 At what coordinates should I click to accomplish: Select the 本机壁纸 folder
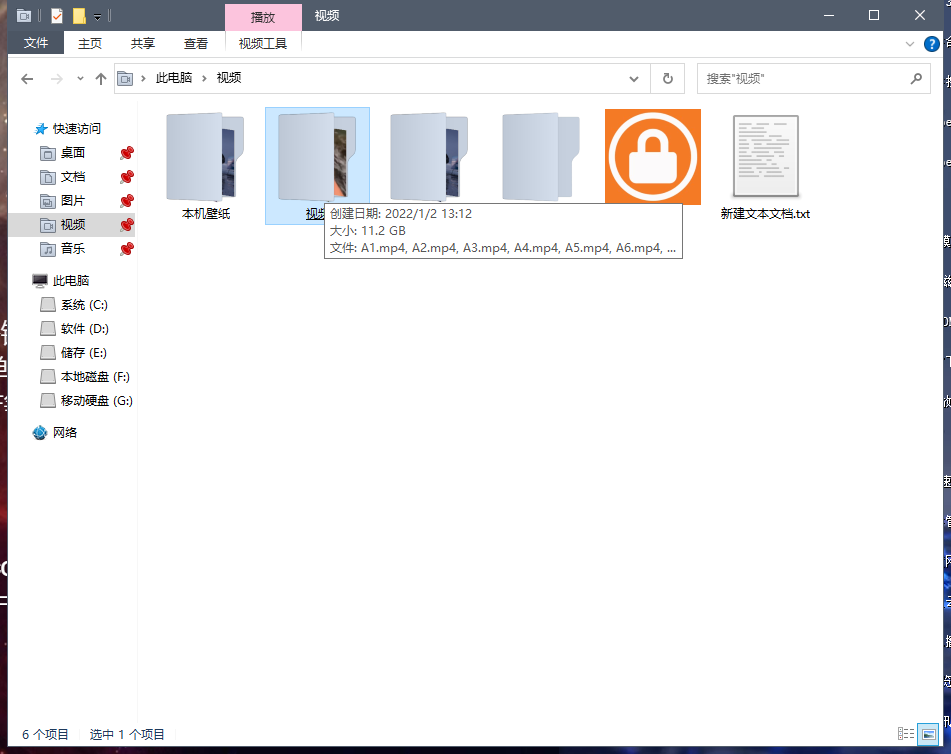(206, 165)
